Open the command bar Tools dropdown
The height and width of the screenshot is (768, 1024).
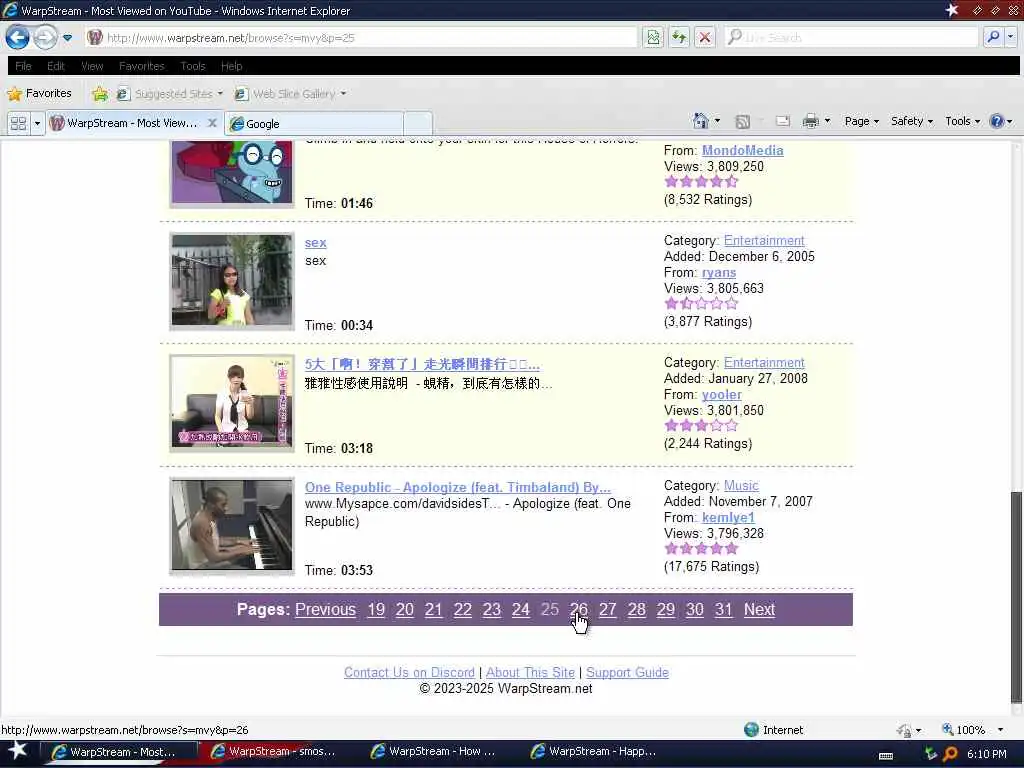click(x=963, y=121)
